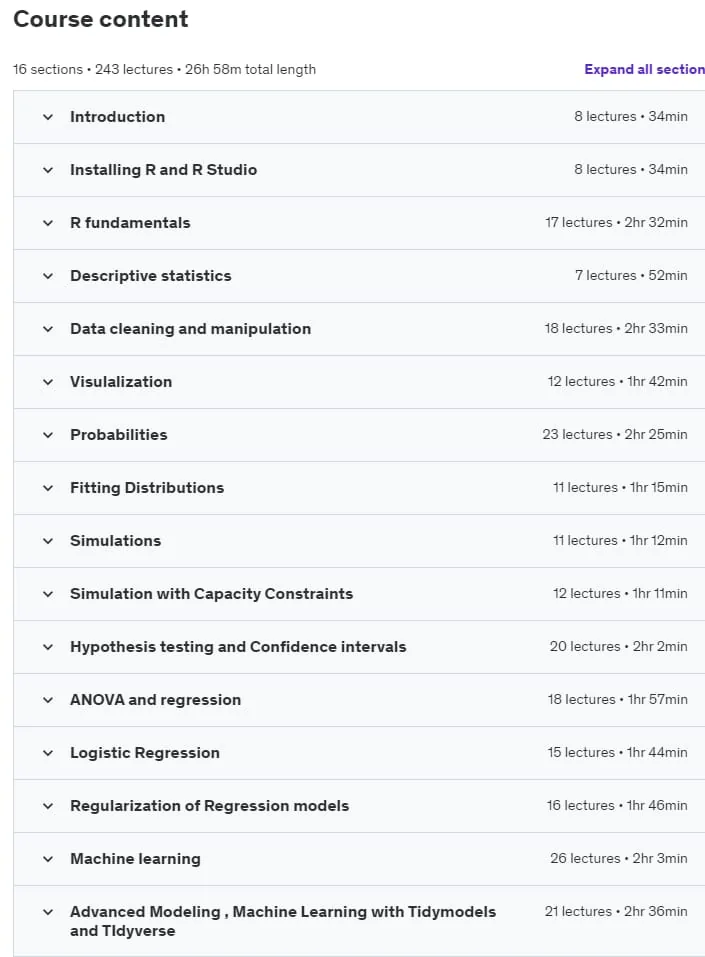Expand ANOVA and regression chevron

coord(48,701)
